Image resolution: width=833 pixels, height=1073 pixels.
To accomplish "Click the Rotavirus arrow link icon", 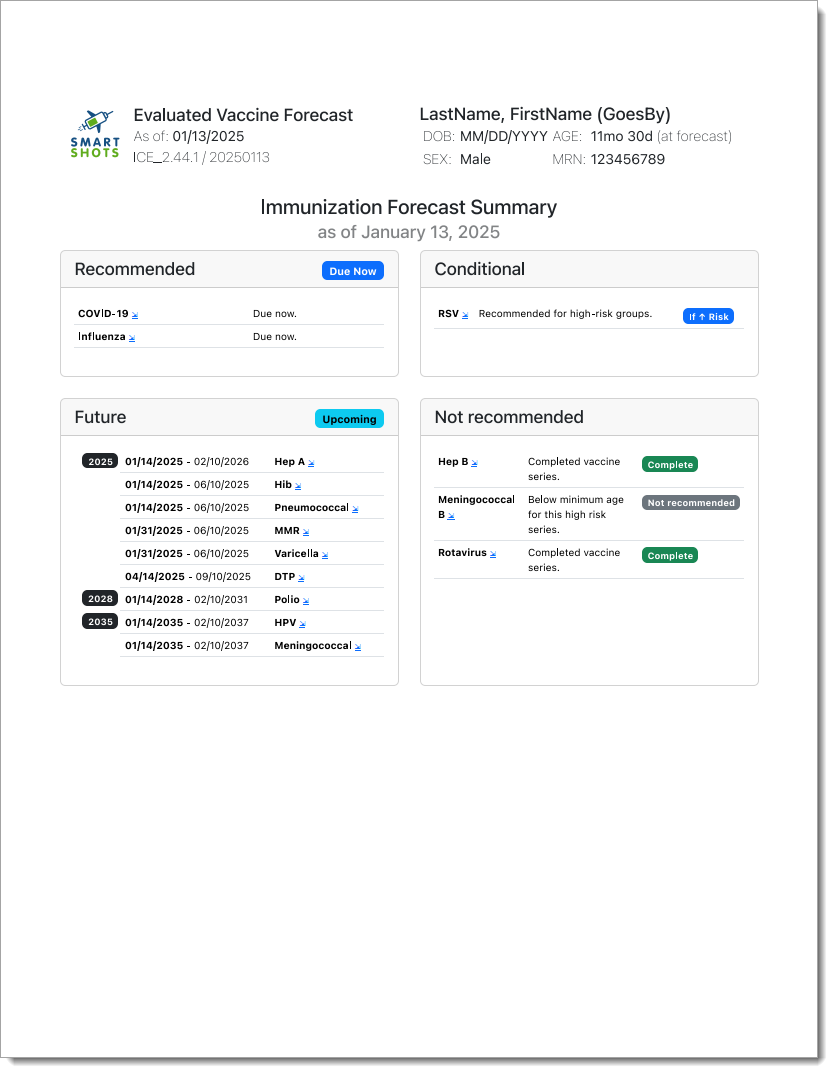I will pos(493,554).
